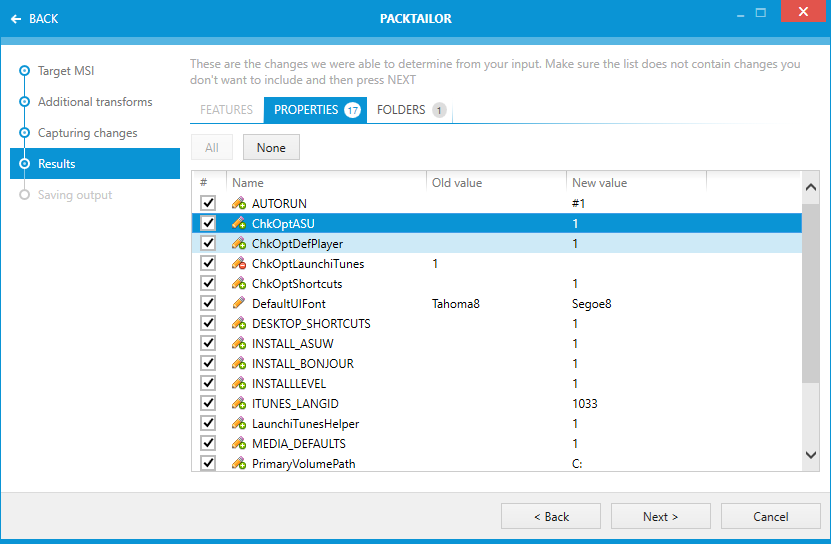This screenshot has height=544, width=831.
Task: Select the Target MSI wizard step
Action: (x=66, y=71)
